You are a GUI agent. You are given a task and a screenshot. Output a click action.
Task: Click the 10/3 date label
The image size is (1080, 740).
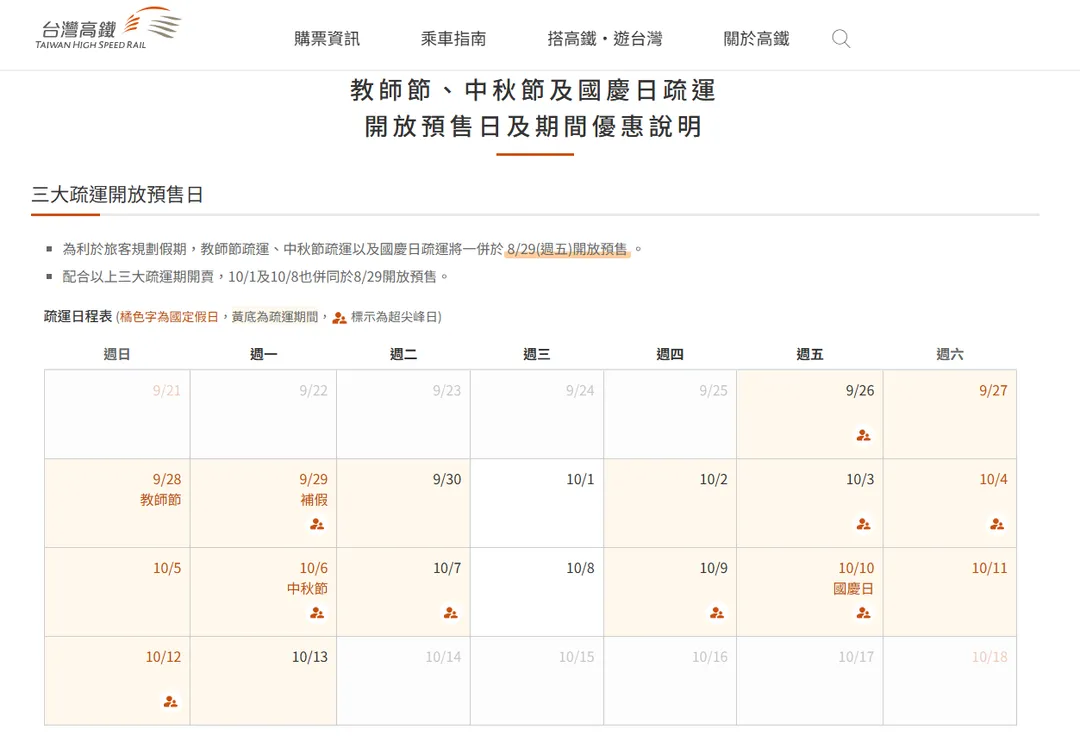click(x=860, y=480)
